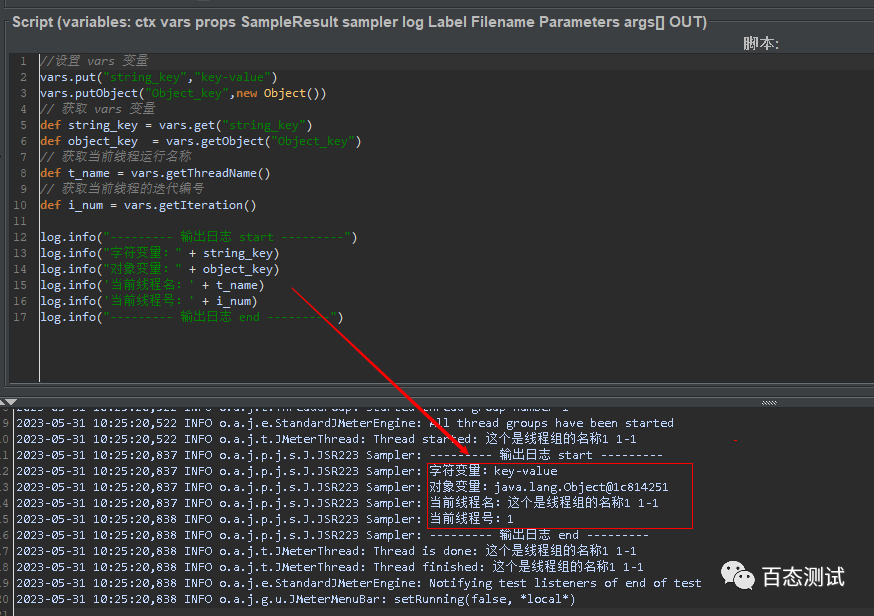Click log output '字符变量: key-value'
Screen dimensions: 874x616
pyautogui.click(x=493, y=471)
